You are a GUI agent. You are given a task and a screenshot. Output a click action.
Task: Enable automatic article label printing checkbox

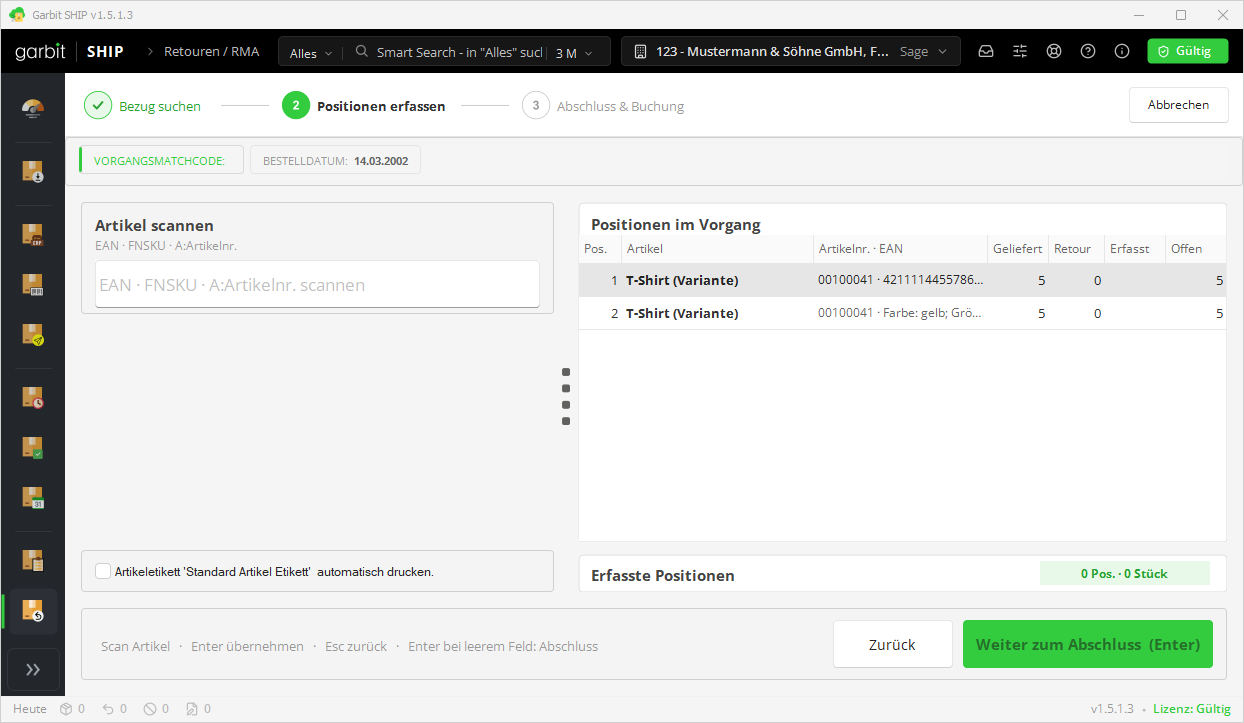point(103,571)
